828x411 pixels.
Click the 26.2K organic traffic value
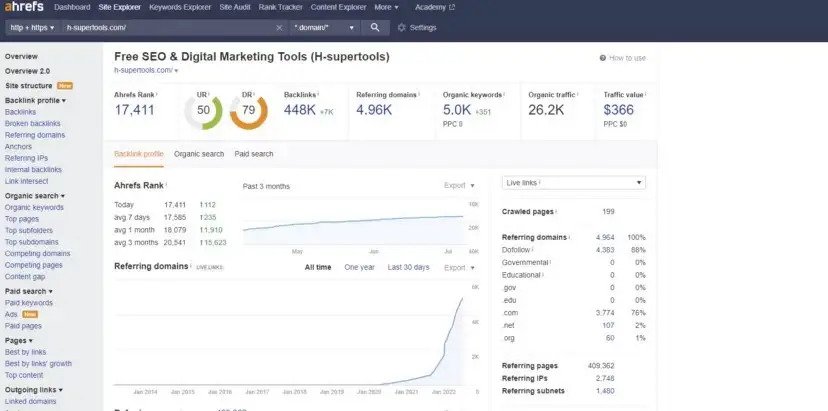pyautogui.click(x=546, y=110)
